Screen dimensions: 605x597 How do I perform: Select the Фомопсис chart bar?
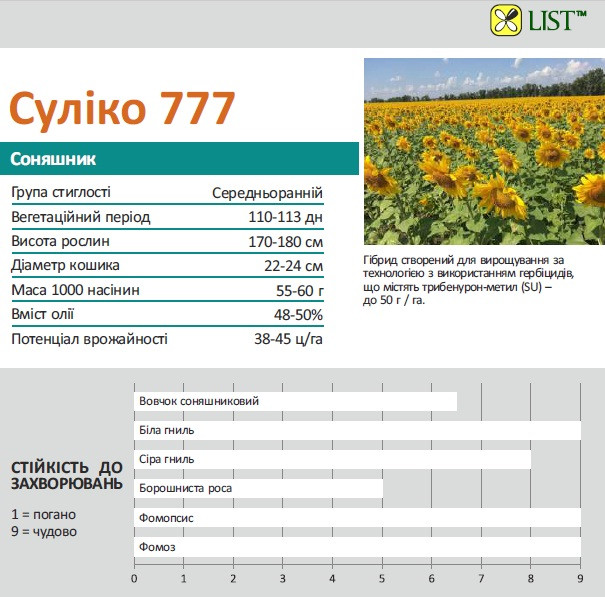357,519
